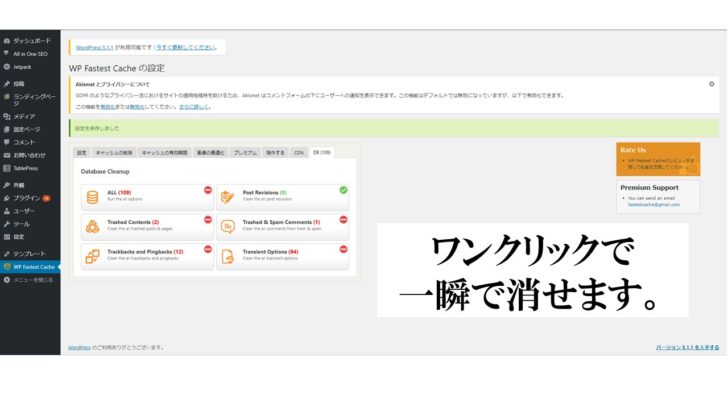Screen dimensions: 728x410
Task: Click the fastestcache@gmail.com email link
Action: [654, 205]
